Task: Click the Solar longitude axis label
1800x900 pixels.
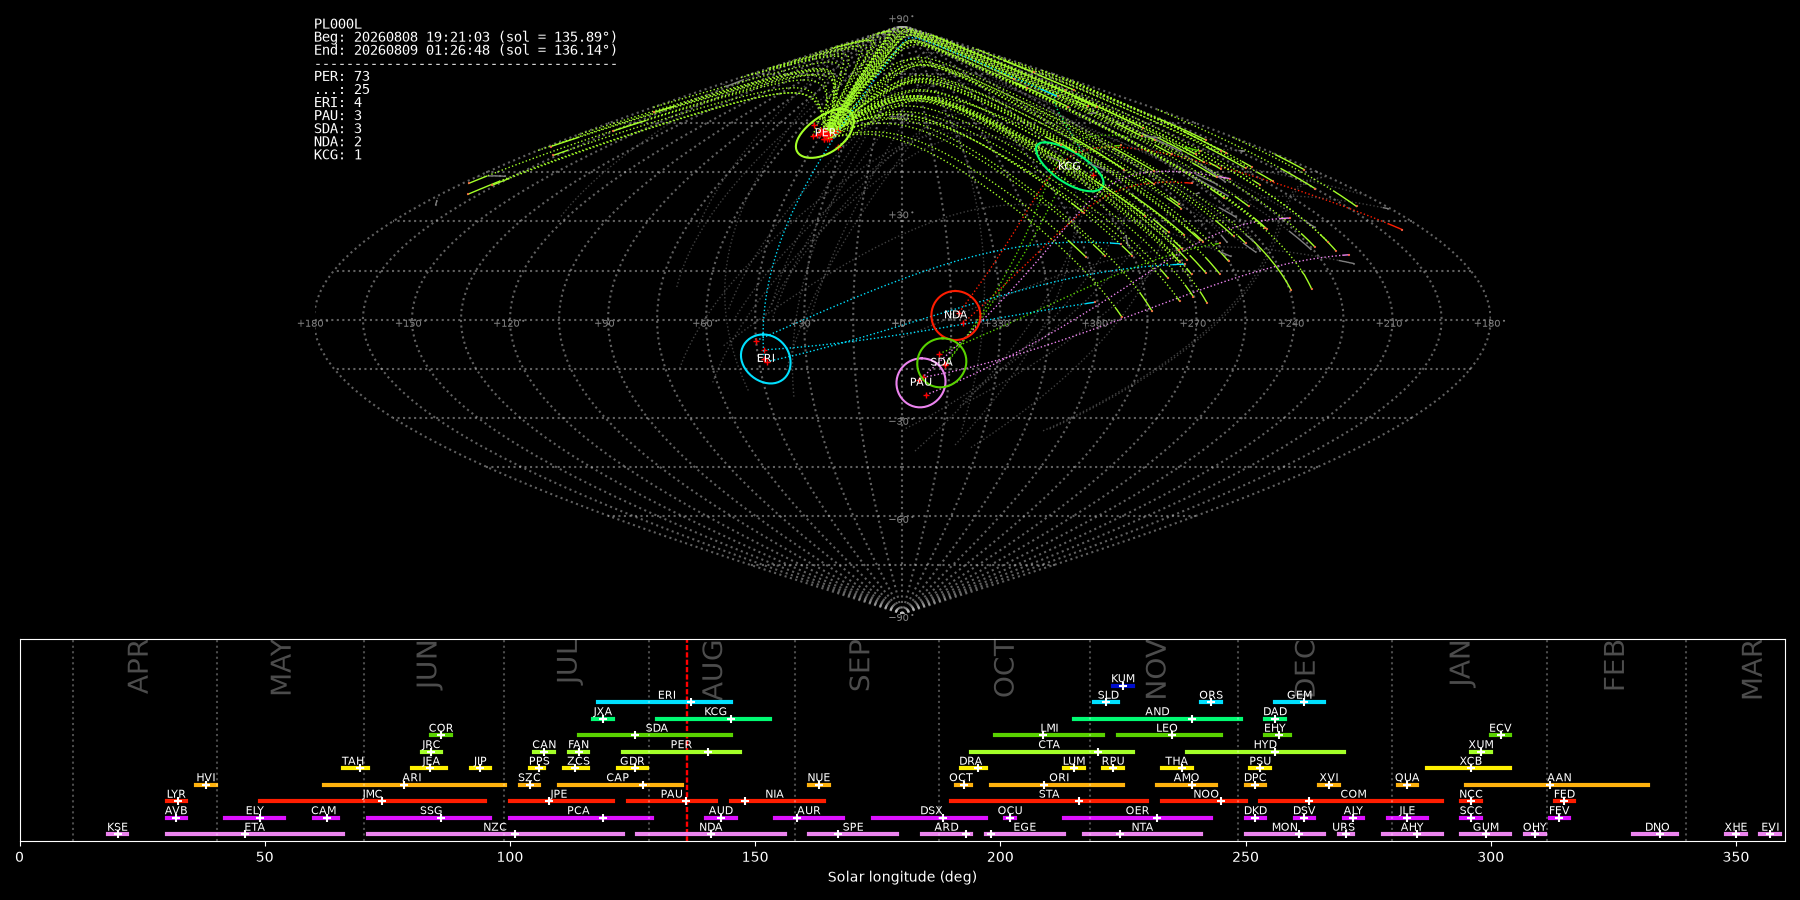Action: click(x=902, y=877)
